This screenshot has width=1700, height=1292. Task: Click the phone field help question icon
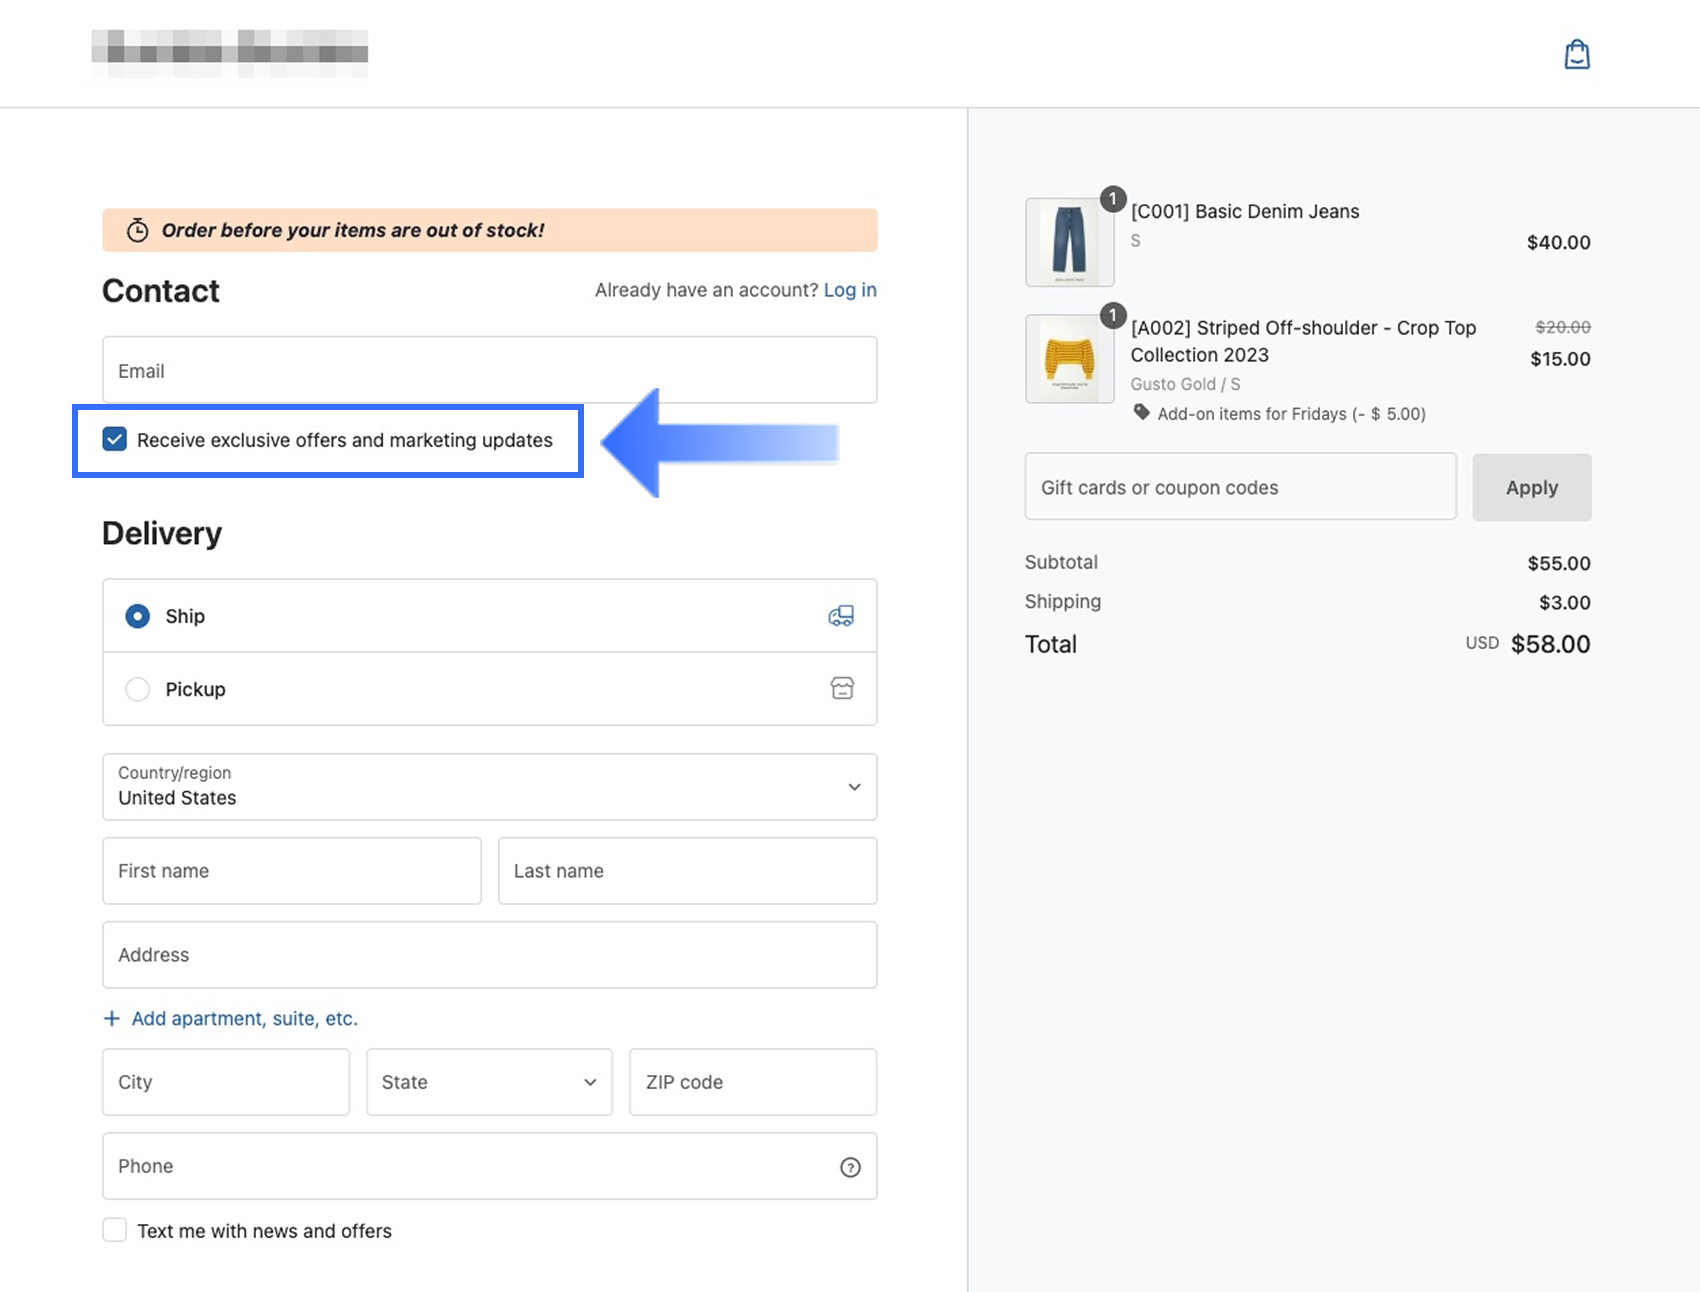pyautogui.click(x=850, y=1167)
